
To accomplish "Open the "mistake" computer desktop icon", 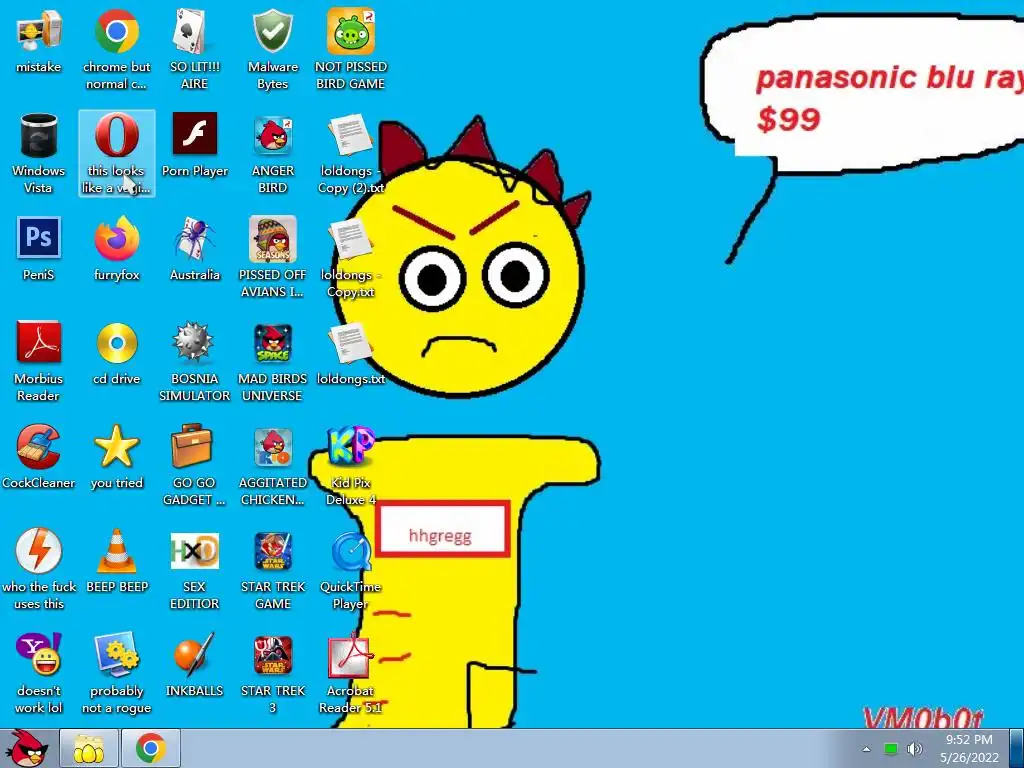I will tap(39, 32).
